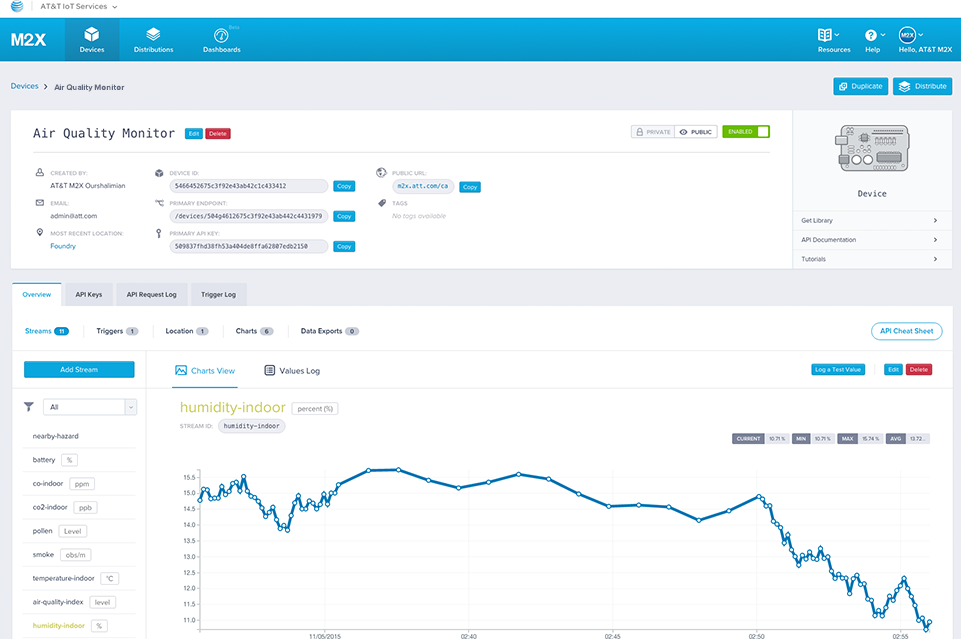
Task: Select the Triggers sub-tab
Action: coord(117,331)
